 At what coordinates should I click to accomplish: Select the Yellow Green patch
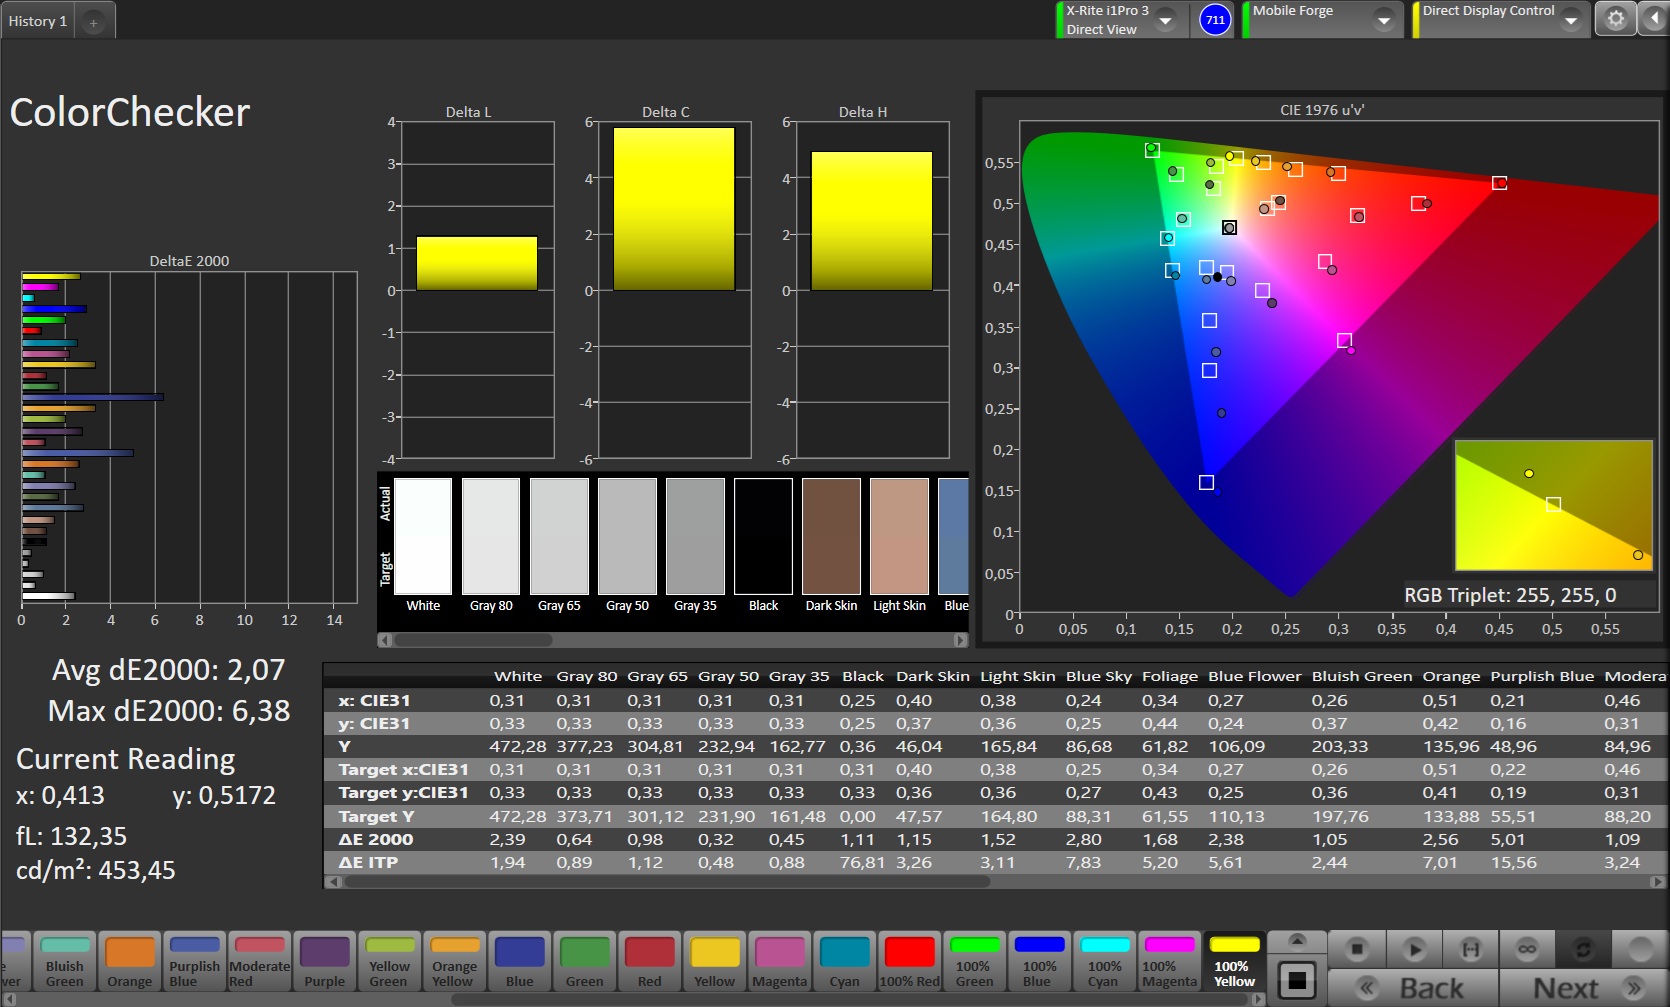tap(389, 961)
